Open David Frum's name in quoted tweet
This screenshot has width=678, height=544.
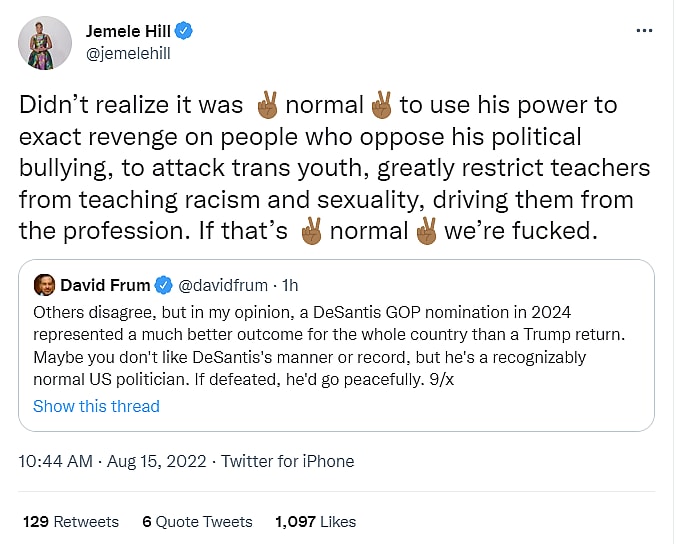(104, 285)
